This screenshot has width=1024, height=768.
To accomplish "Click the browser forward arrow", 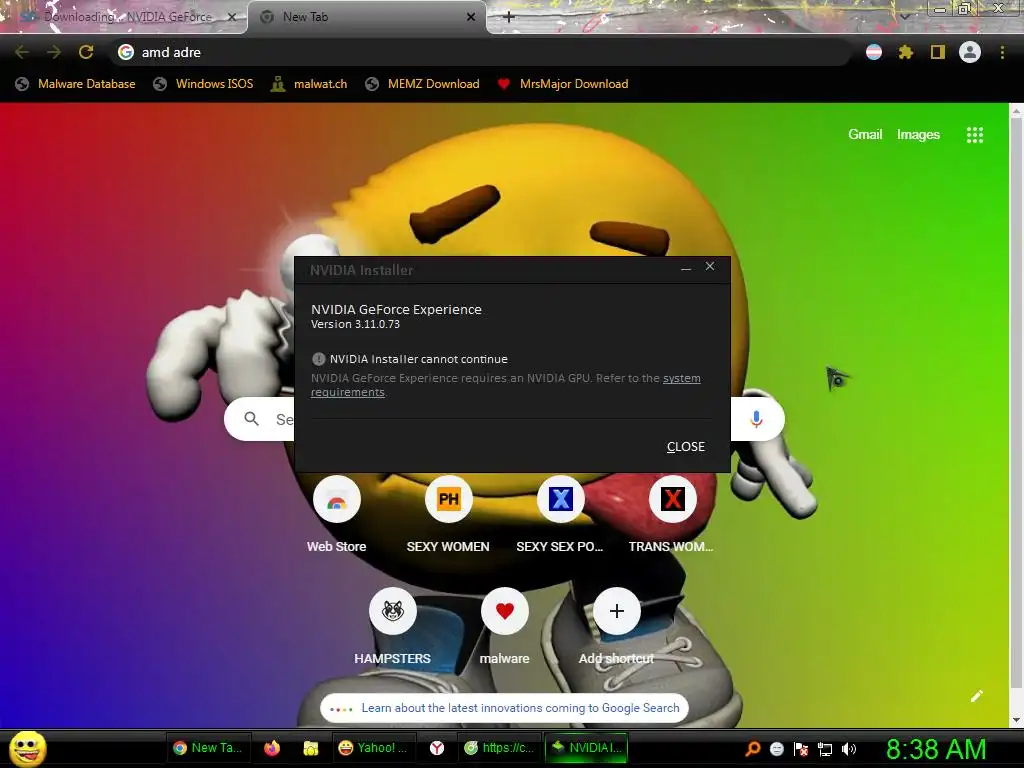I will 54,52.
